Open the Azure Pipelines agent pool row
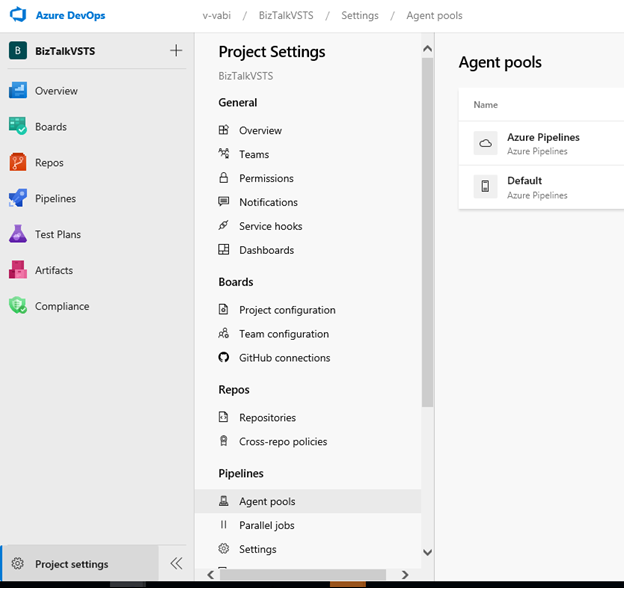The width and height of the screenshot is (633, 594). 541,143
